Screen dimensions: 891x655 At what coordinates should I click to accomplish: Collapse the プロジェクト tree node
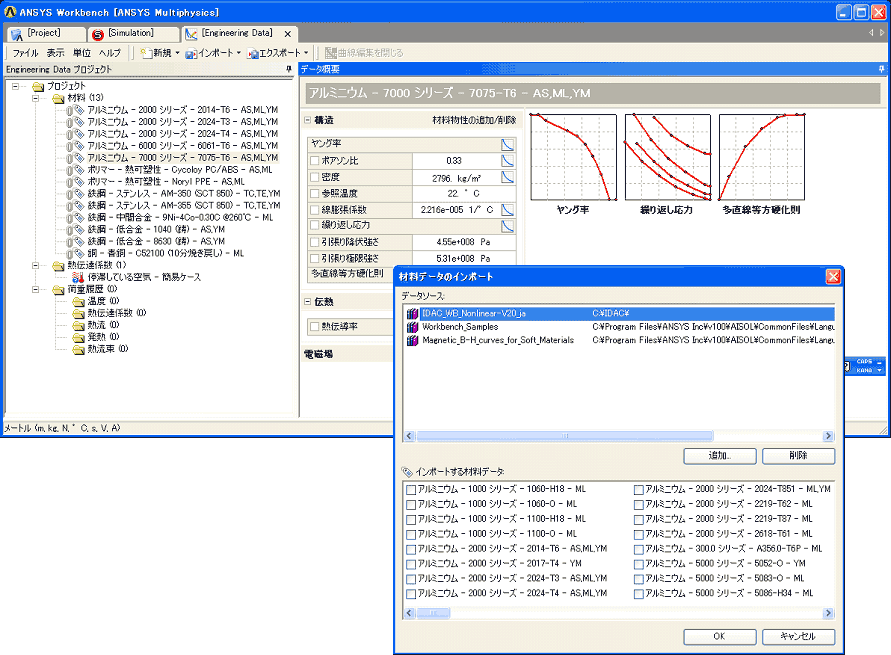tap(15, 86)
